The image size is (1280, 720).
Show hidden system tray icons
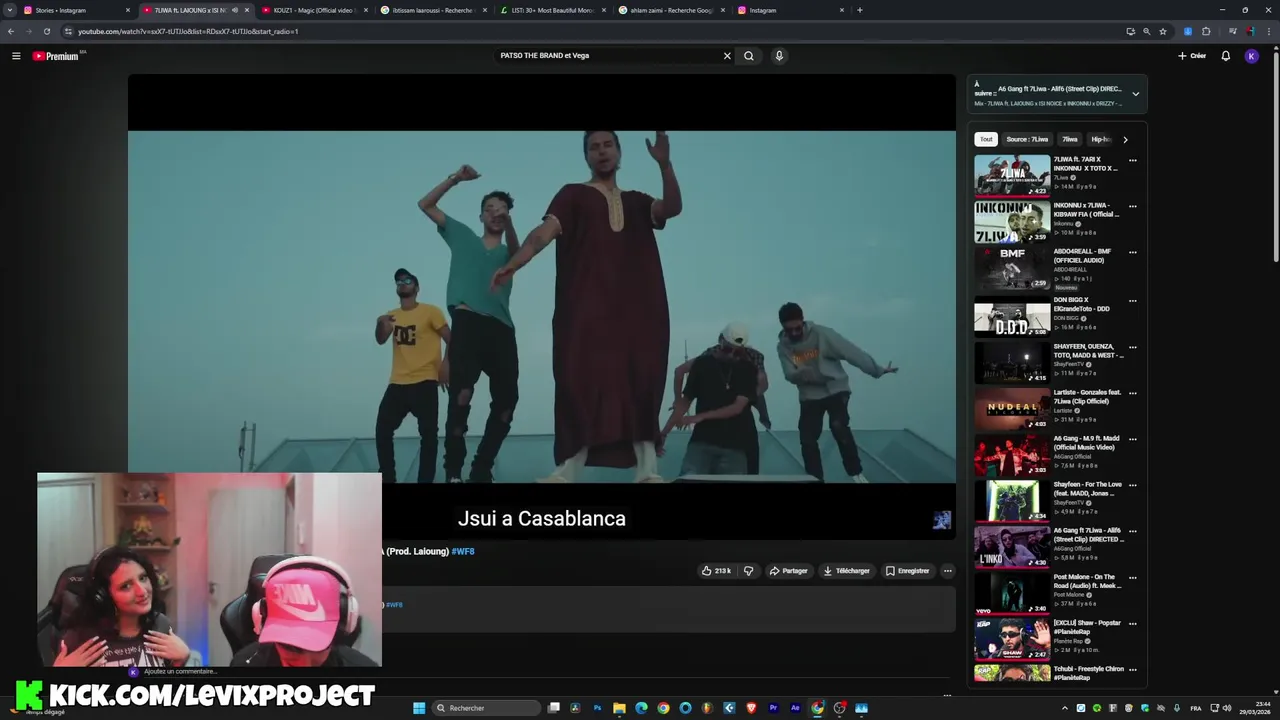[x=1066, y=708]
